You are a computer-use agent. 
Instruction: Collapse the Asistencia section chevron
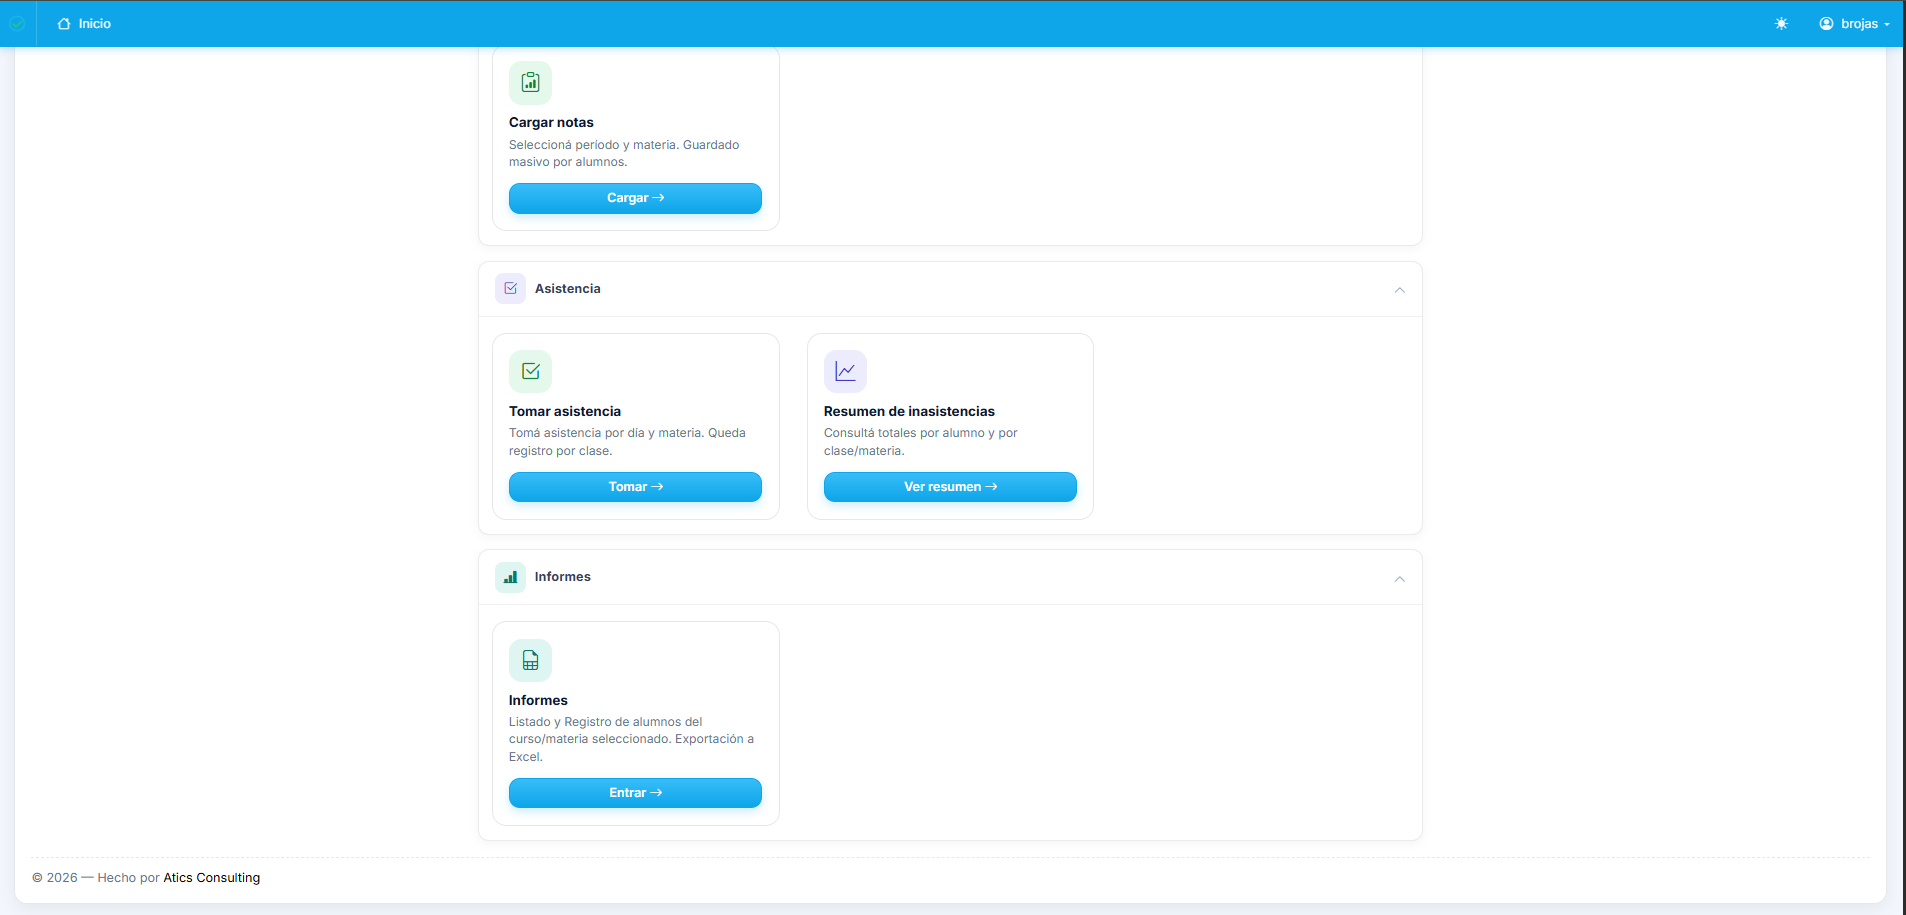[x=1399, y=290]
